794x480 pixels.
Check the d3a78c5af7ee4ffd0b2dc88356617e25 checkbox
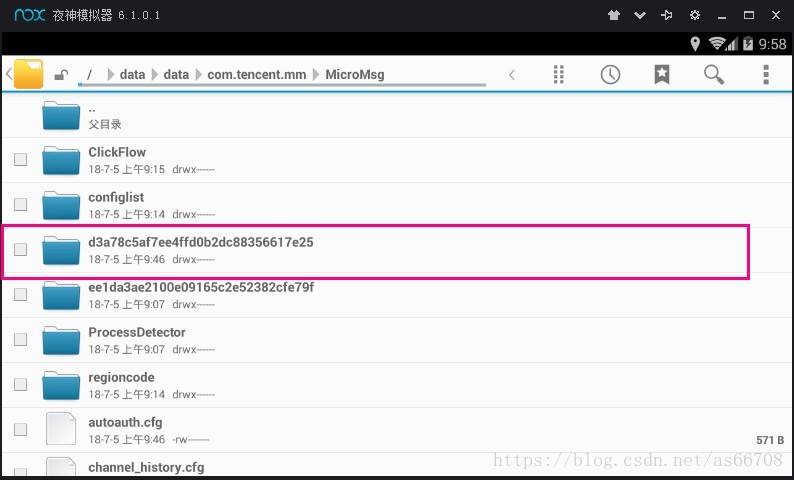20,249
